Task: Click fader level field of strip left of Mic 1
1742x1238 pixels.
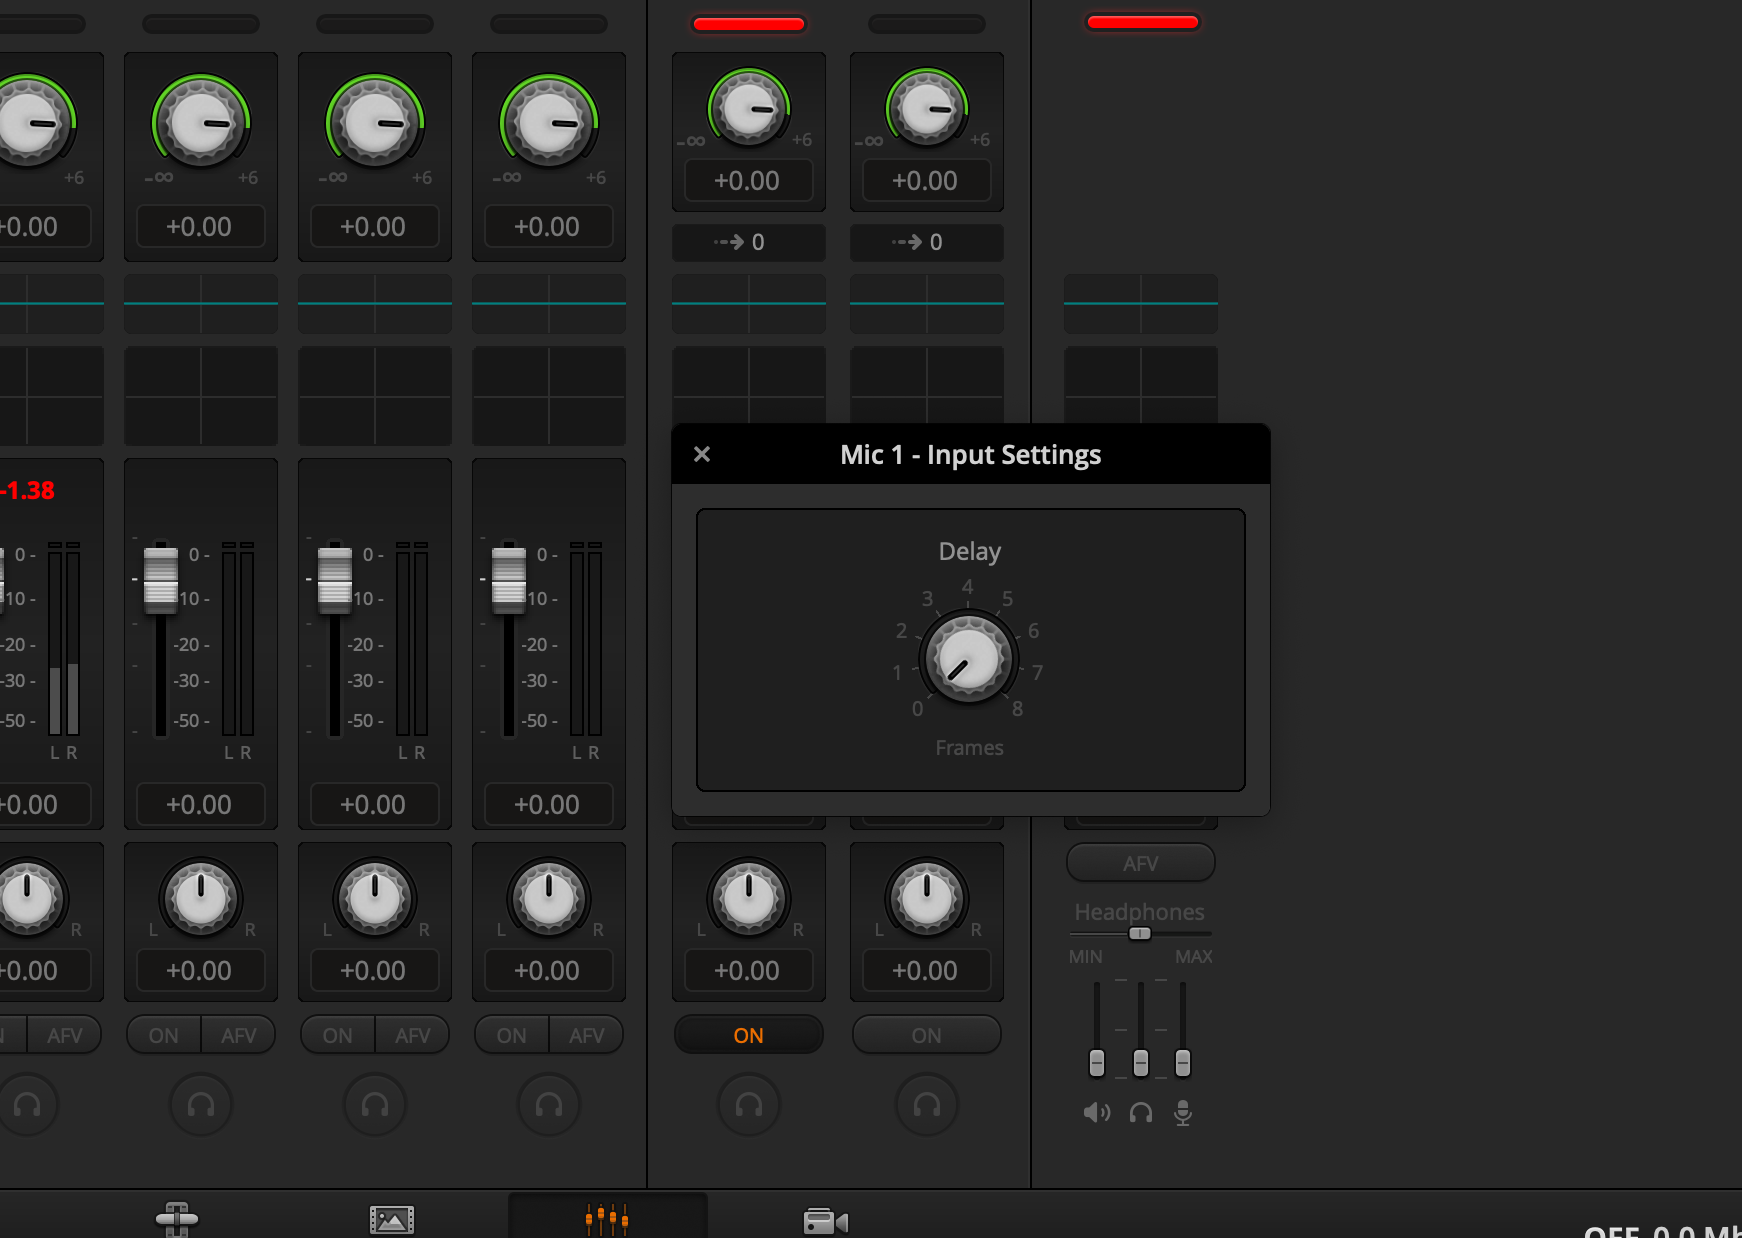Action: pyautogui.click(x=548, y=805)
